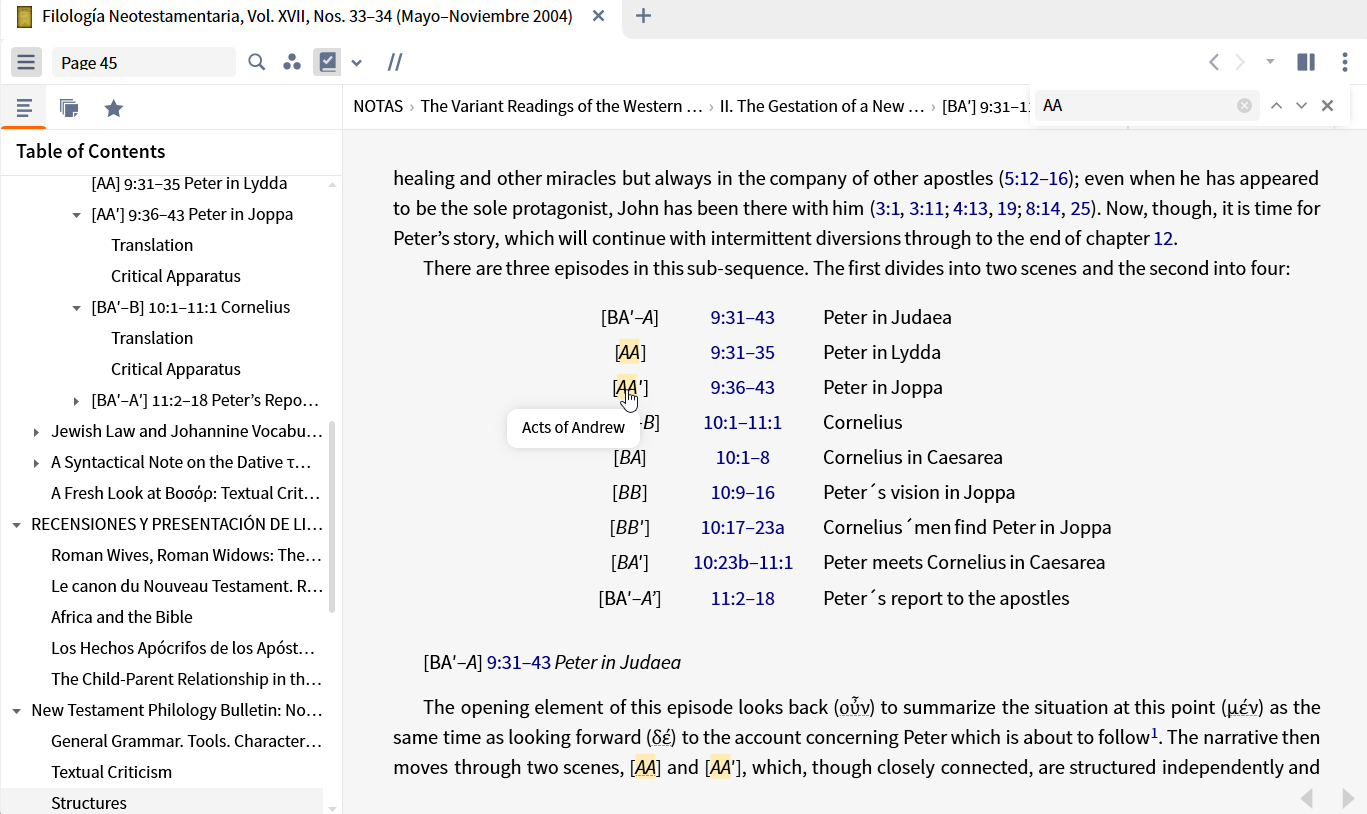Collapse [AA'] 9:36–43 Peter in Joppa
The height and width of the screenshot is (814, 1367).
[76, 214]
